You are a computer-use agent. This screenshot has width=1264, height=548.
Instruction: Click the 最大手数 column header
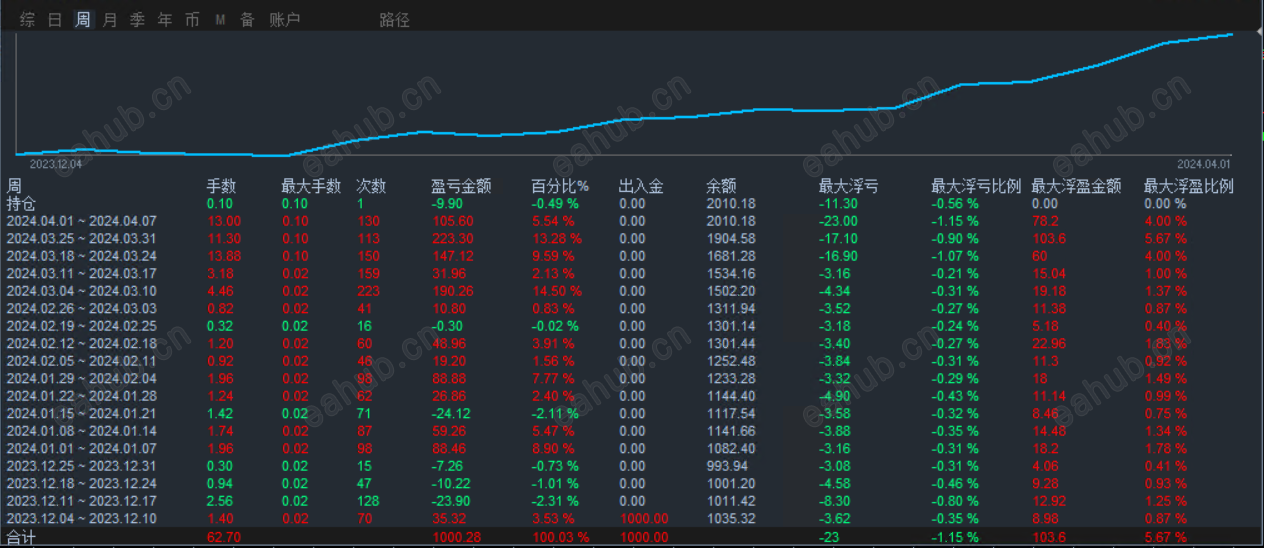tap(311, 186)
